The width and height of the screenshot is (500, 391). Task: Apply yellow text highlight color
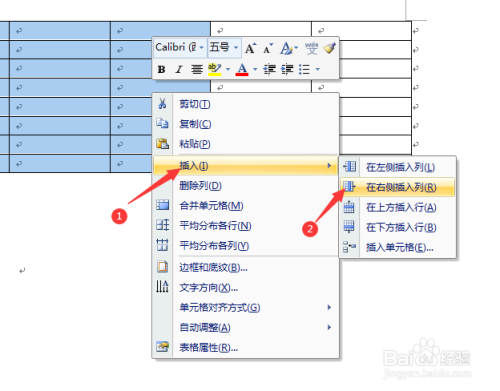pyautogui.click(x=214, y=69)
